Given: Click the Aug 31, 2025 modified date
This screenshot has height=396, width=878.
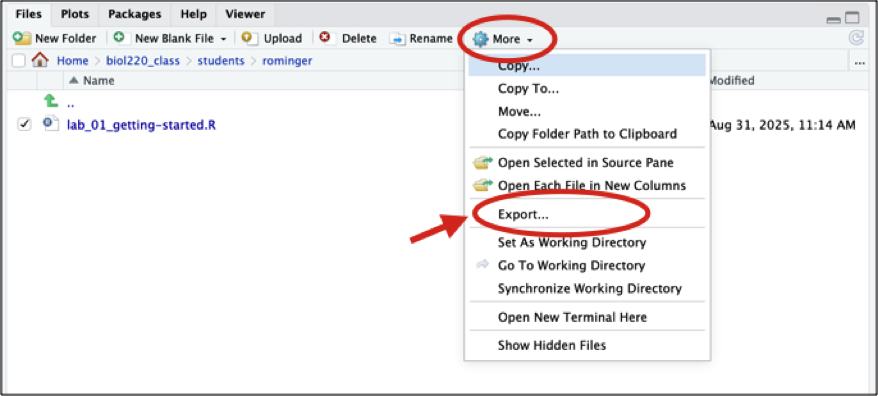Looking at the screenshot, I should (x=783, y=125).
